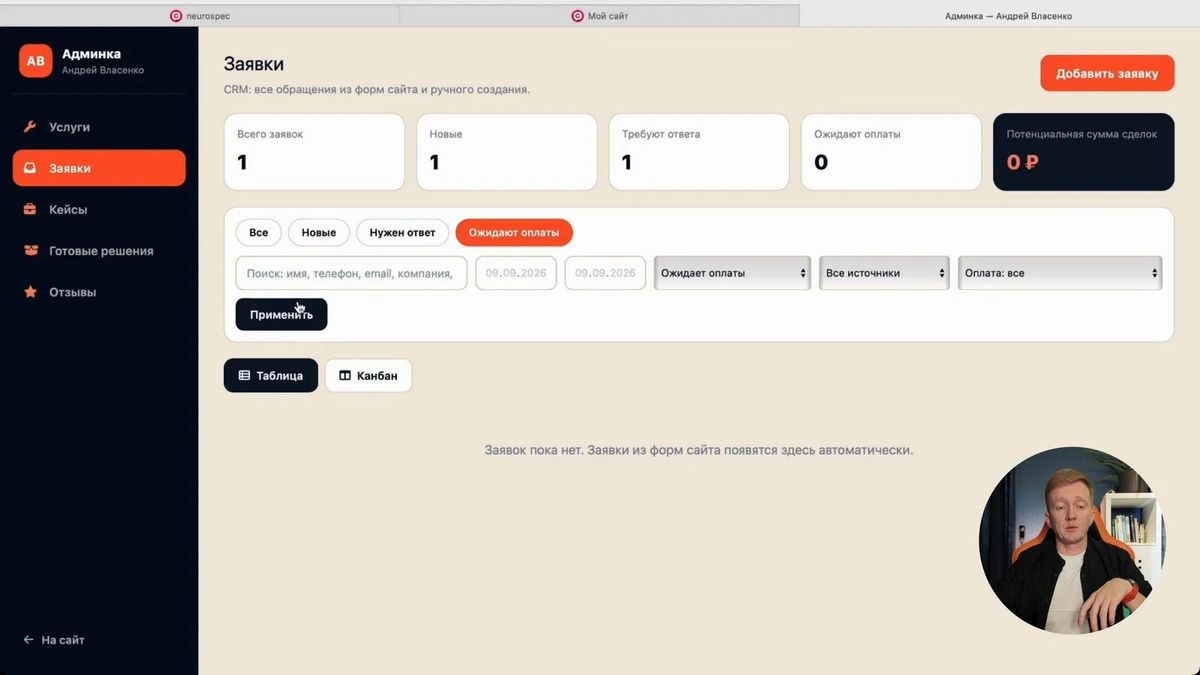
Task: Click the first date field 09.09.2026
Action: [x=516, y=273]
